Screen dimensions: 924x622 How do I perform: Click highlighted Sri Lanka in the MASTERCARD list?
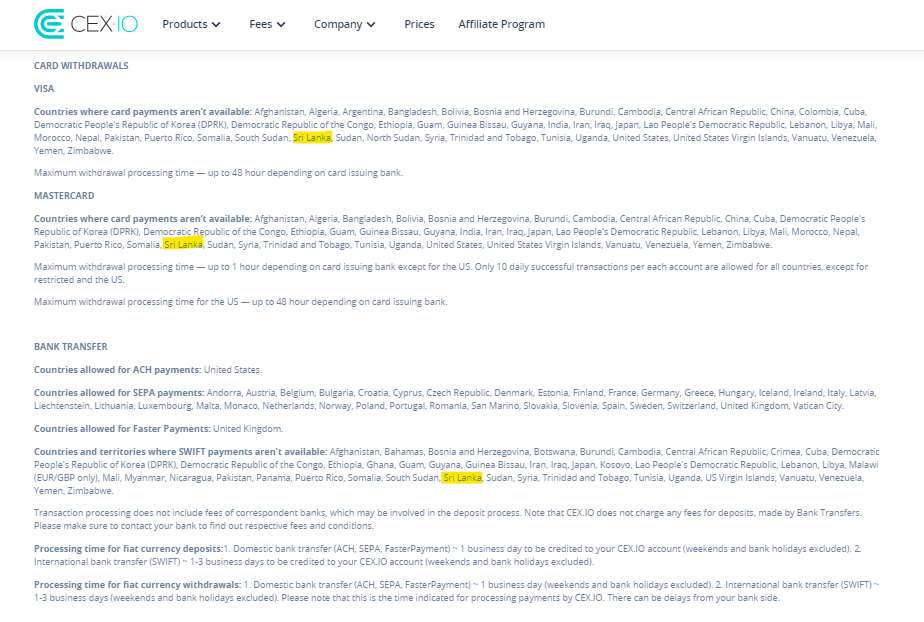click(183, 244)
